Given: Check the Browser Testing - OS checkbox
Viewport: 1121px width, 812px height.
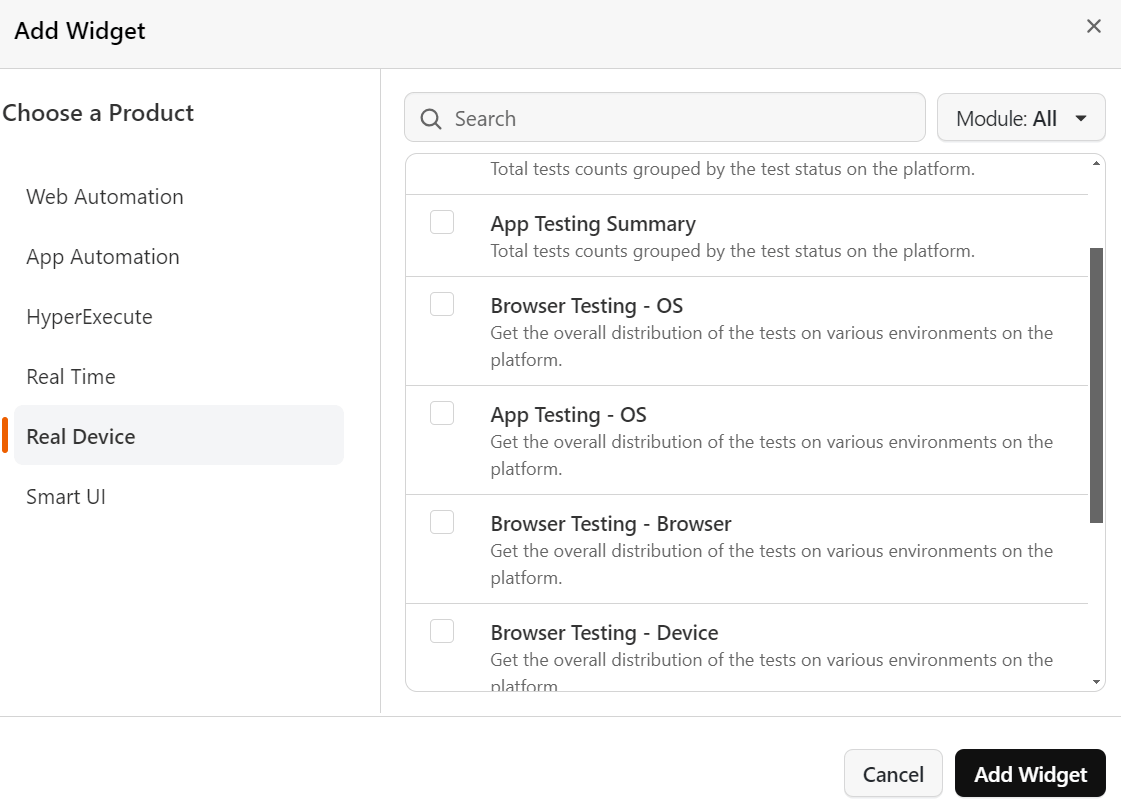Looking at the screenshot, I should 442,304.
